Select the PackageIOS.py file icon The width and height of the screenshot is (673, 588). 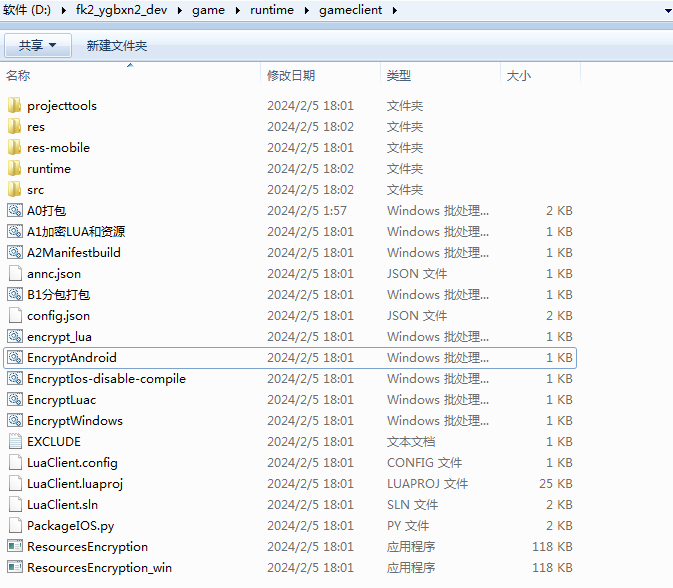[x=14, y=525]
